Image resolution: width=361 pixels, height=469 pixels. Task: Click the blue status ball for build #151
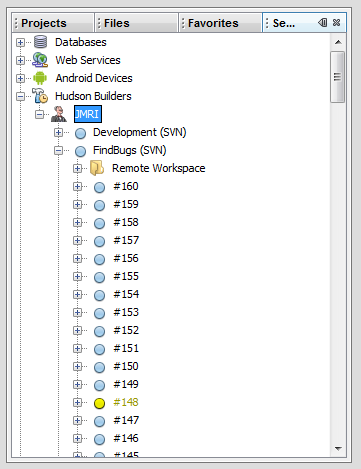coord(99,349)
